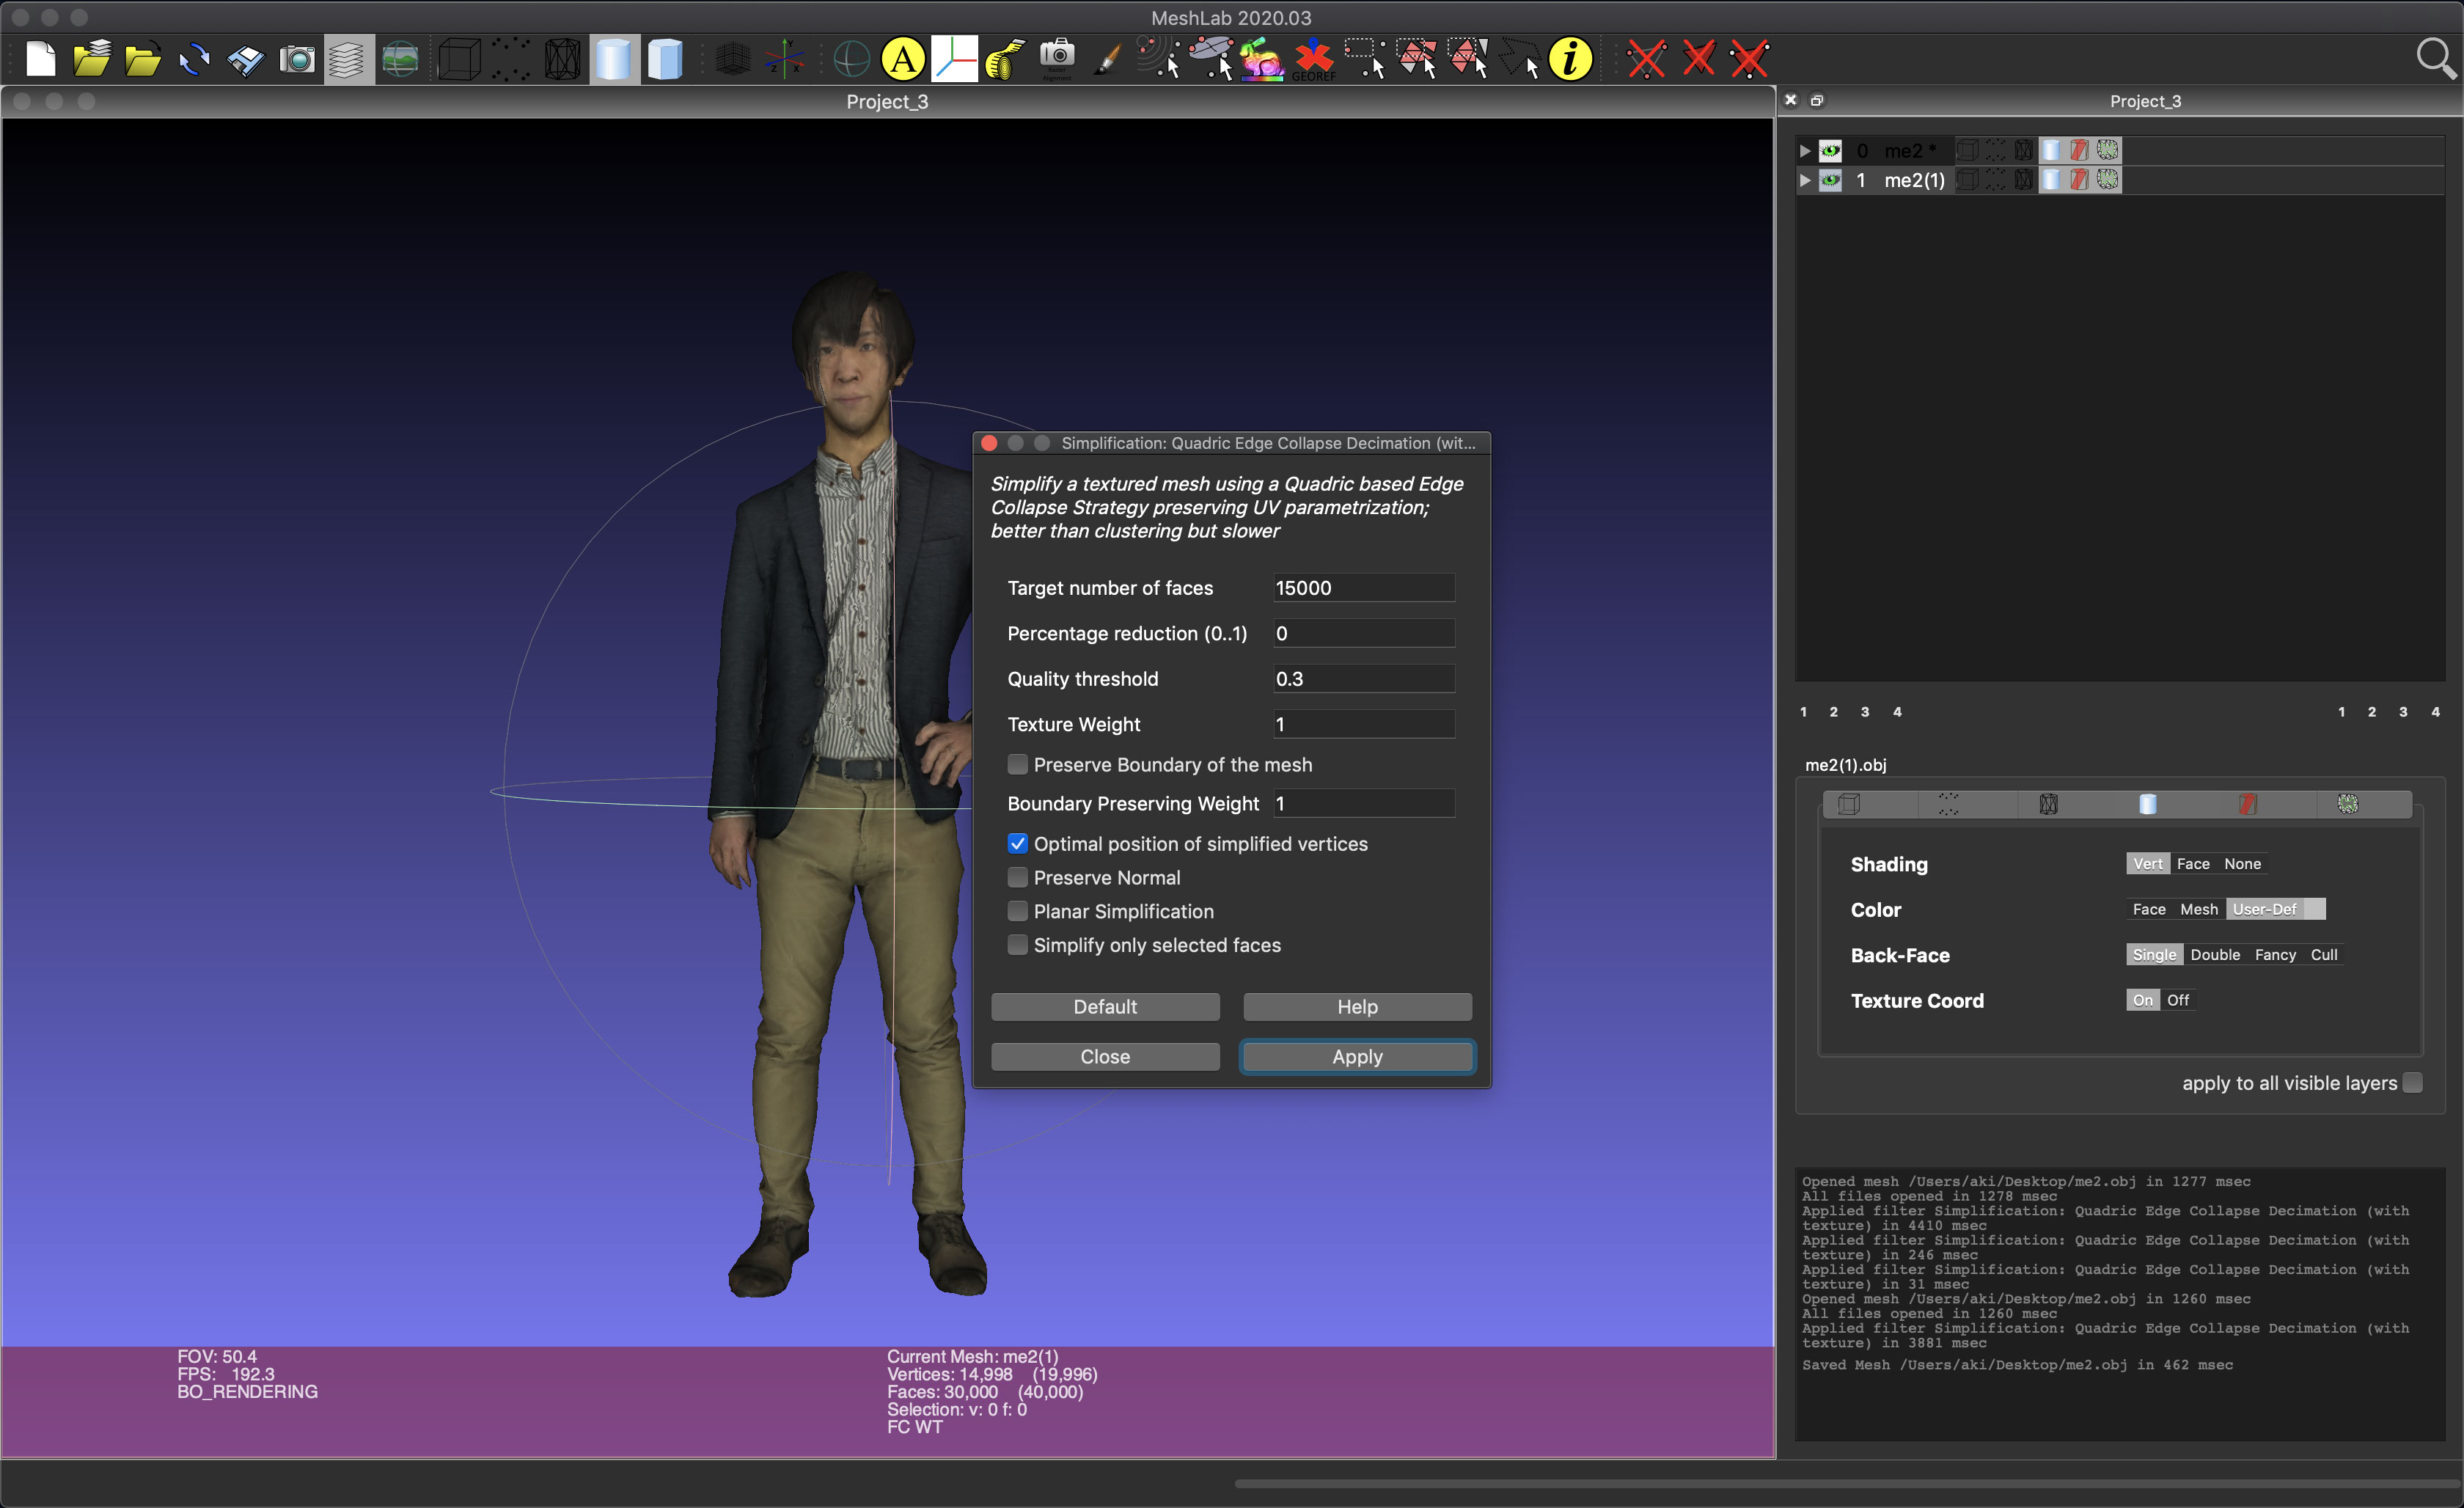Viewport: 2464px width, 1508px height.
Task: Click the User-Def color swatch
Action: (x=2315, y=909)
